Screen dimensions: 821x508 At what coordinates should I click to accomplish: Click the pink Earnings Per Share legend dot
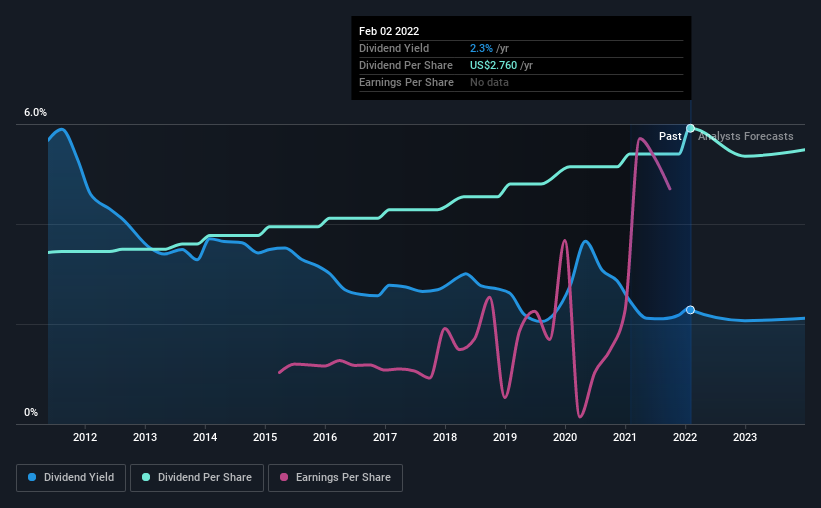click(x=284, y=477)
